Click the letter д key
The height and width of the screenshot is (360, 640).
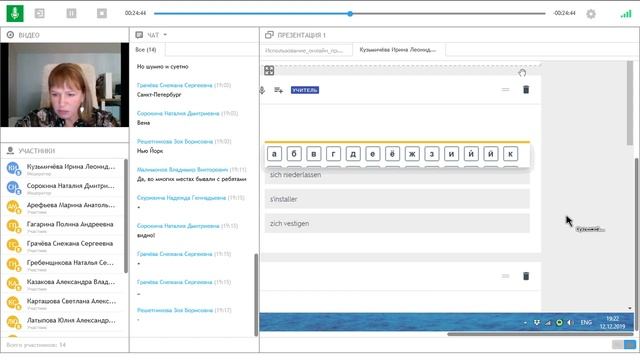[353, 154]
